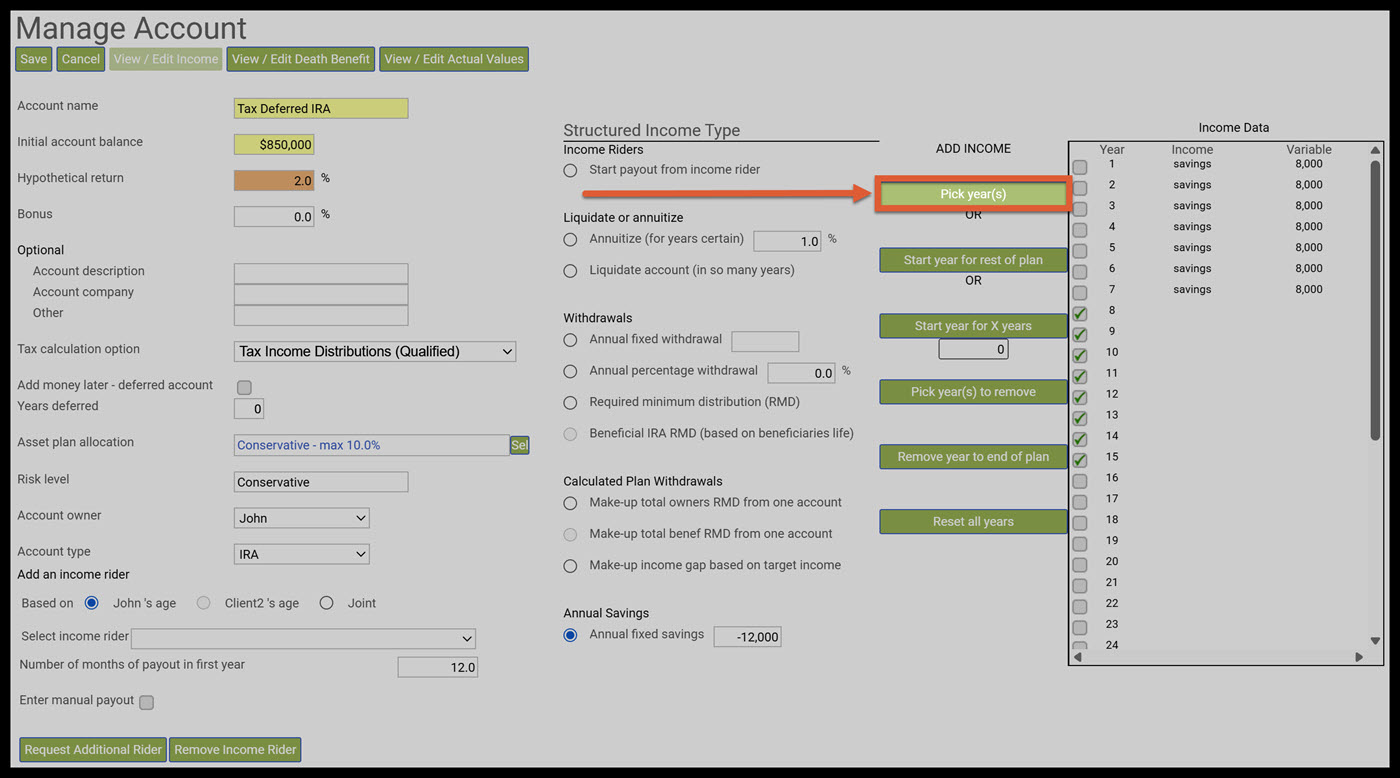Click the Annual fixed savings amount field
Image resolution: width=1400 pixels, height=778 pixels.
coord(747,637)
